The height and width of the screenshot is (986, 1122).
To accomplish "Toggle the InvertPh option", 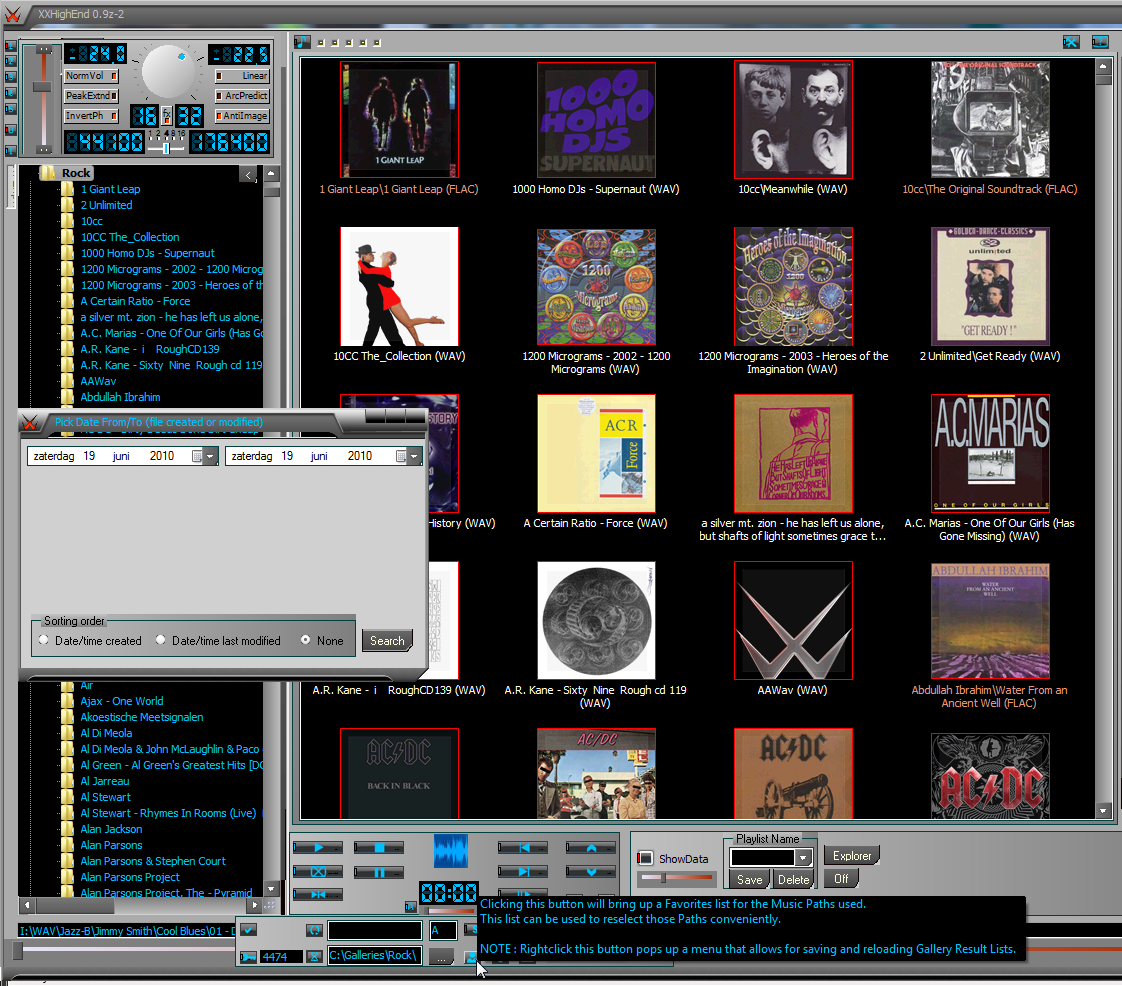I will (x=92, y=116).
